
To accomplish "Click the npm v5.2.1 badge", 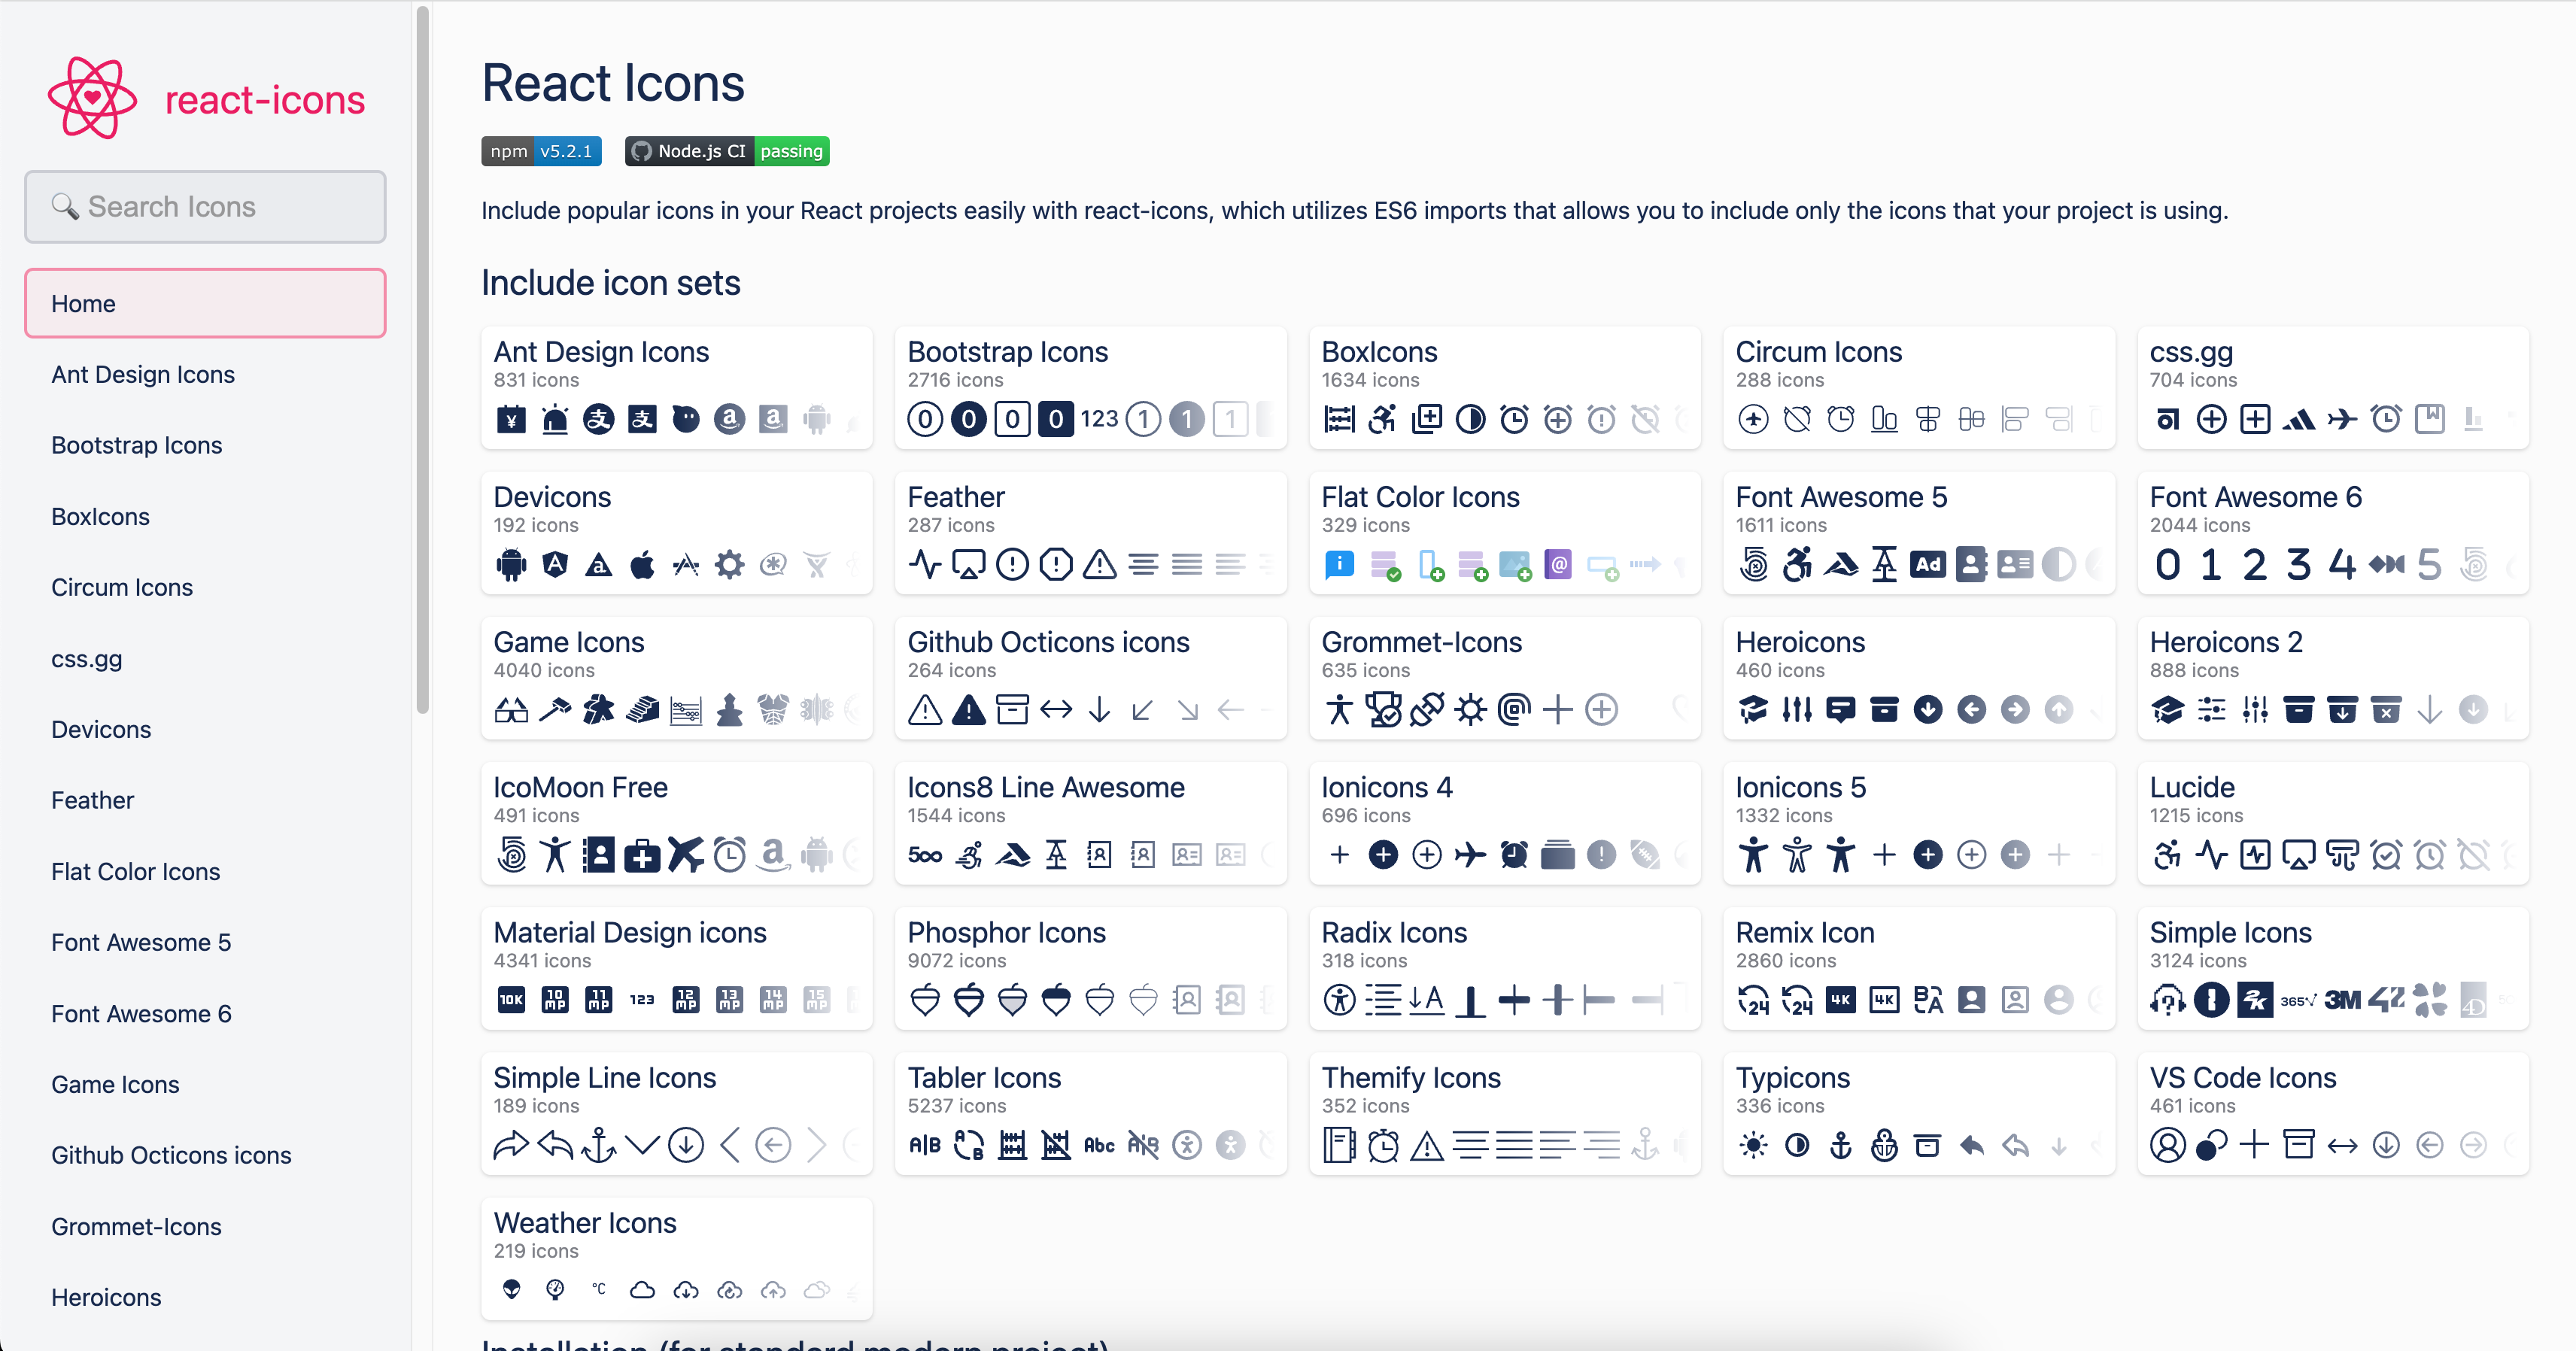I will [541, 151].
